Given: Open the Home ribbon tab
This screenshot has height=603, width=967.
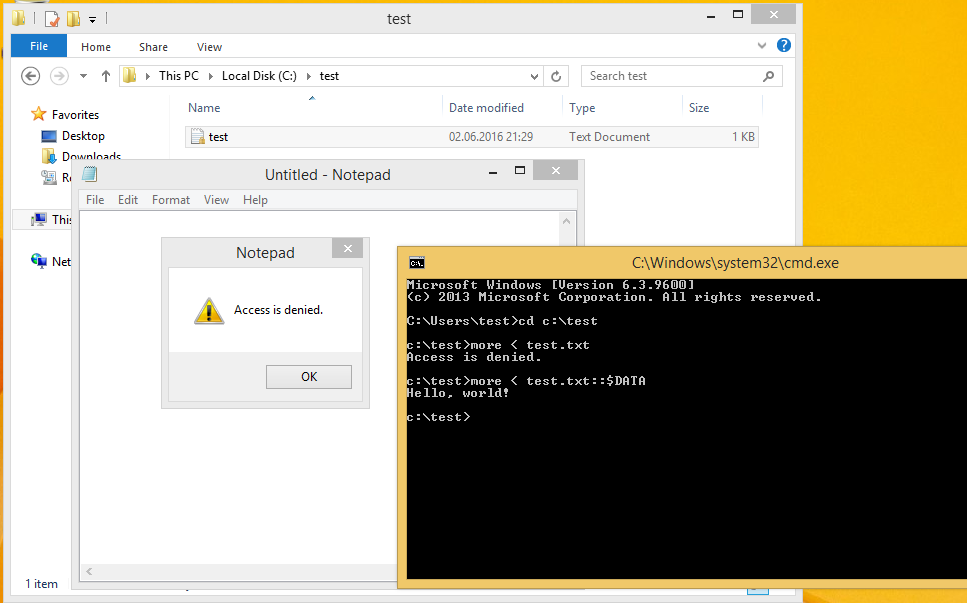Looking at the screenshot, I should point(96,47).
